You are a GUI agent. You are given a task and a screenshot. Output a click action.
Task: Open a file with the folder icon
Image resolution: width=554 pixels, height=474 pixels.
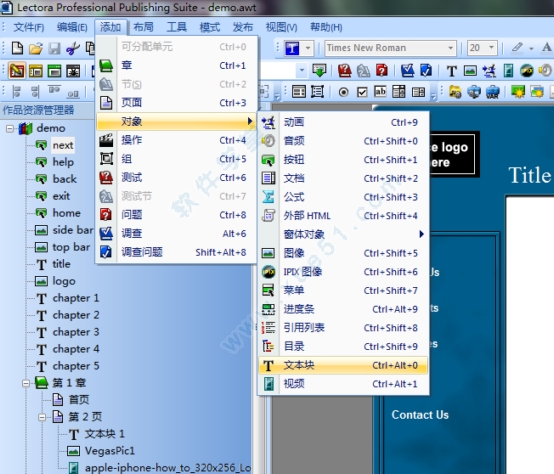[36, 48]
